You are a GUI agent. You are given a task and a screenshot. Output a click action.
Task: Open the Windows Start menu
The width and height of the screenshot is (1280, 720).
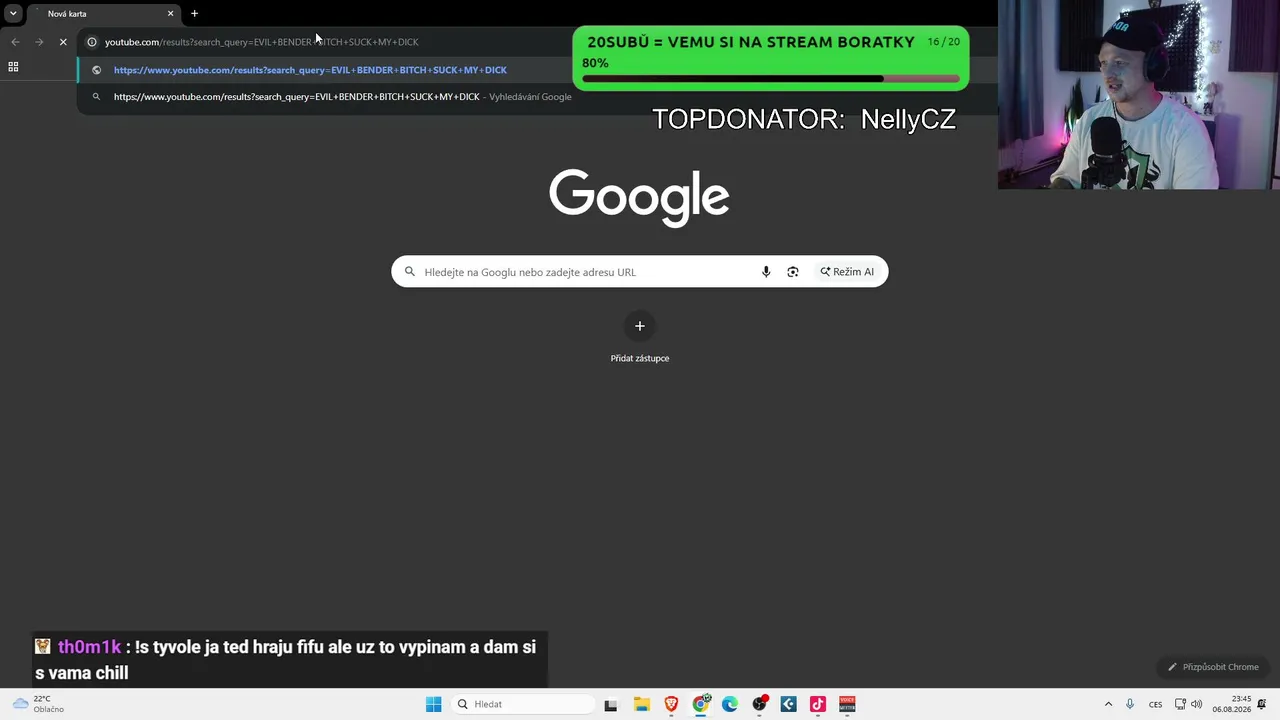pyautogui.click(x=433, y=704)
